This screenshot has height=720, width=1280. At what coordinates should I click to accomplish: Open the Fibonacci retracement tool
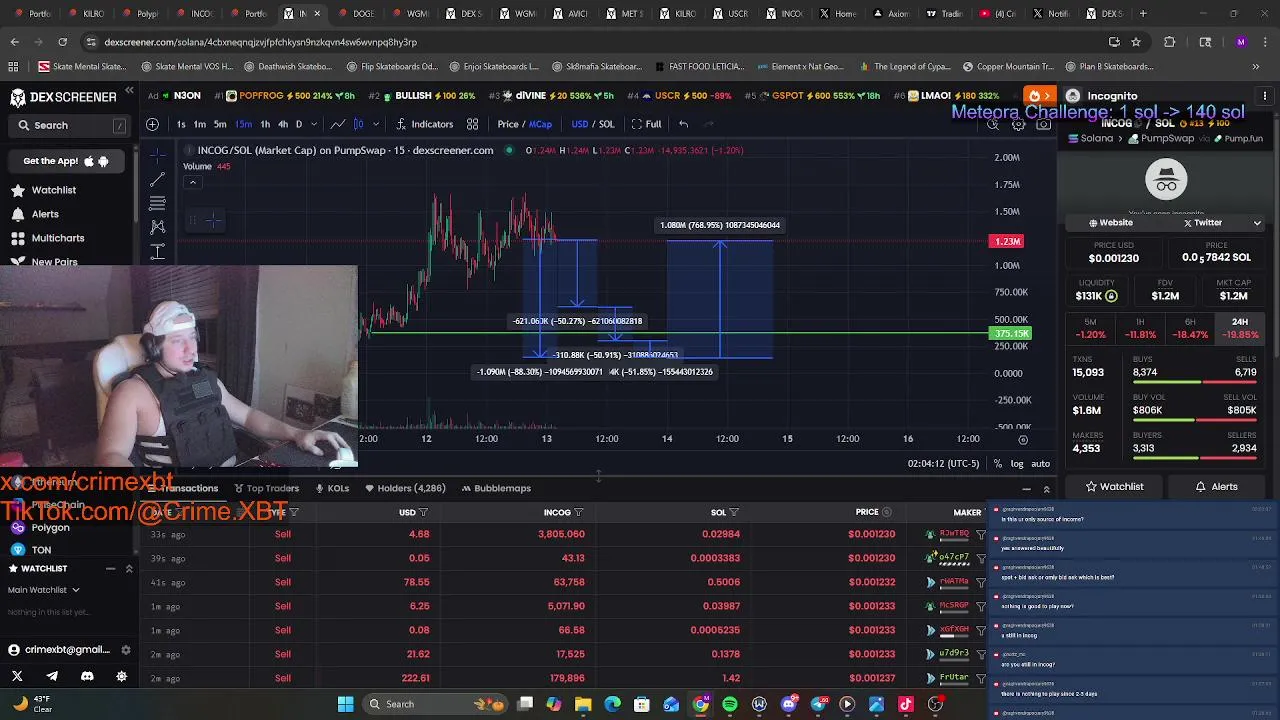tap(158, 203)
